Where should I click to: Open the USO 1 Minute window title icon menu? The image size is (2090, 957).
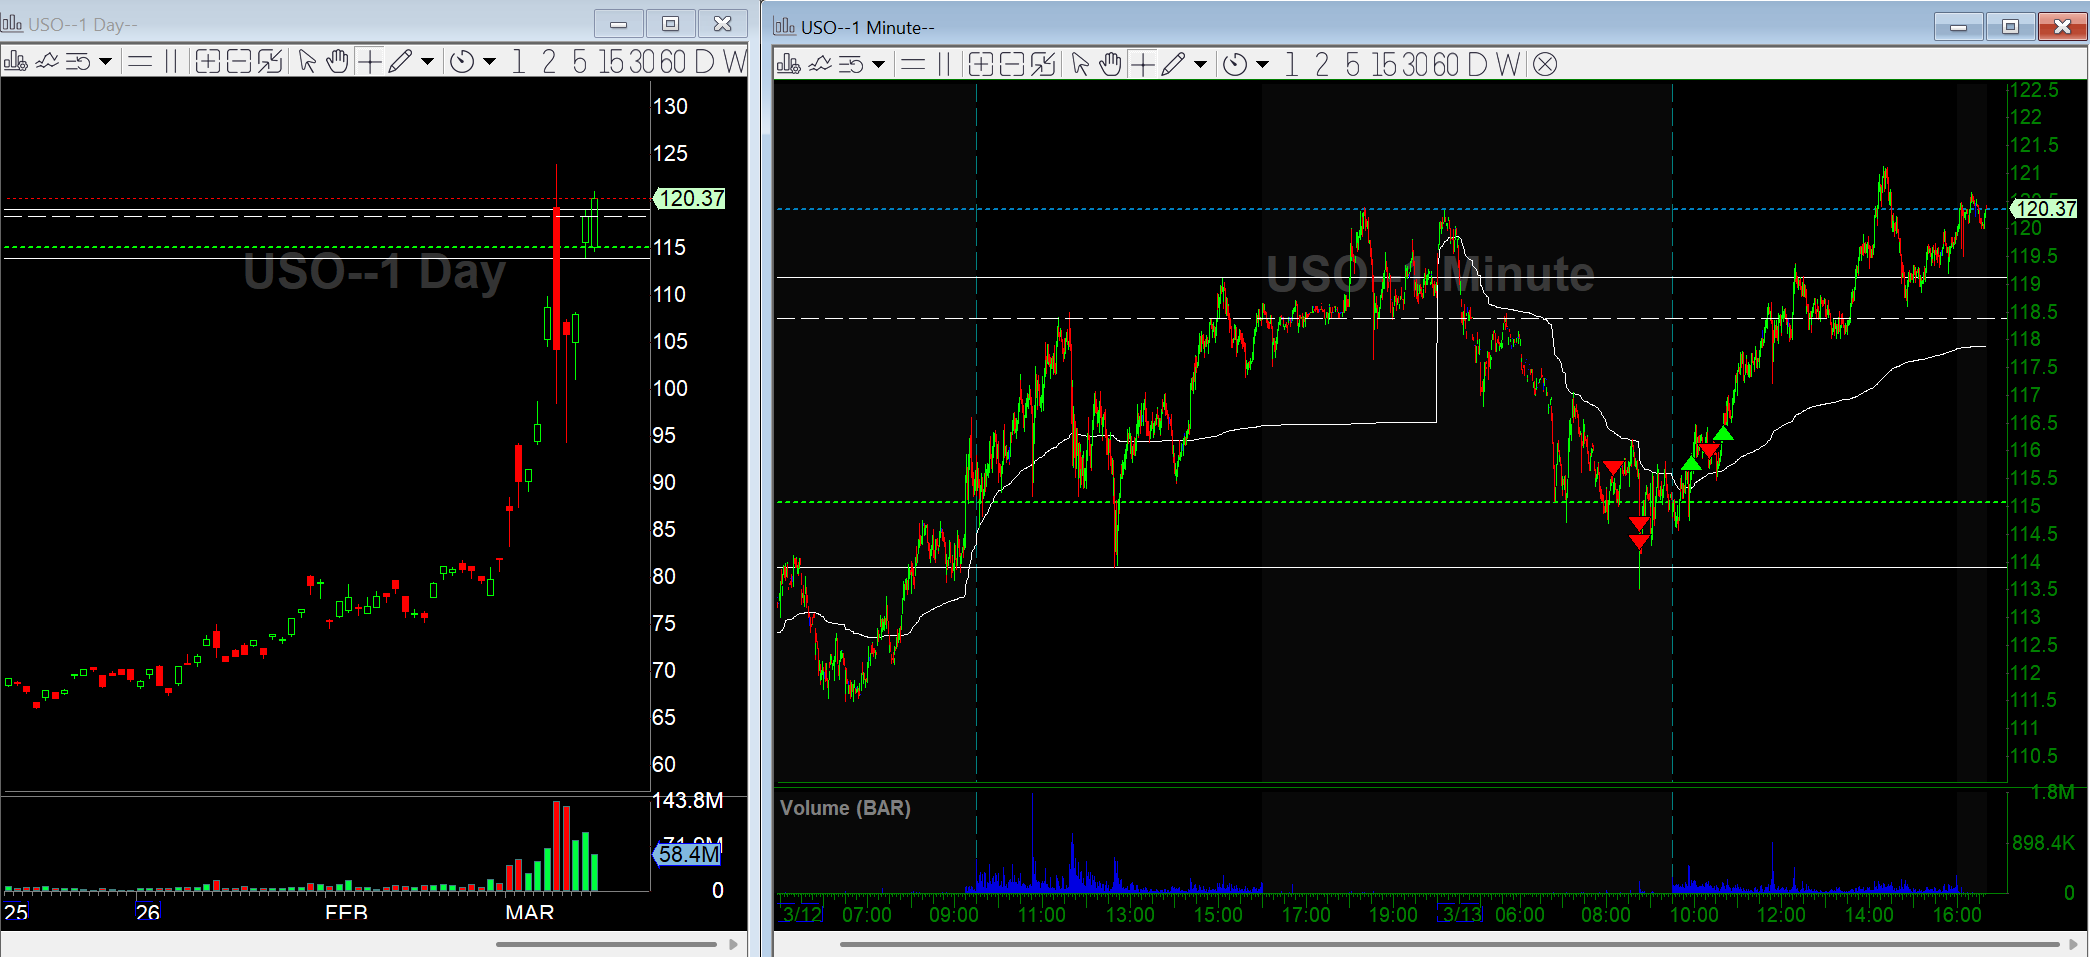[785, 25]
